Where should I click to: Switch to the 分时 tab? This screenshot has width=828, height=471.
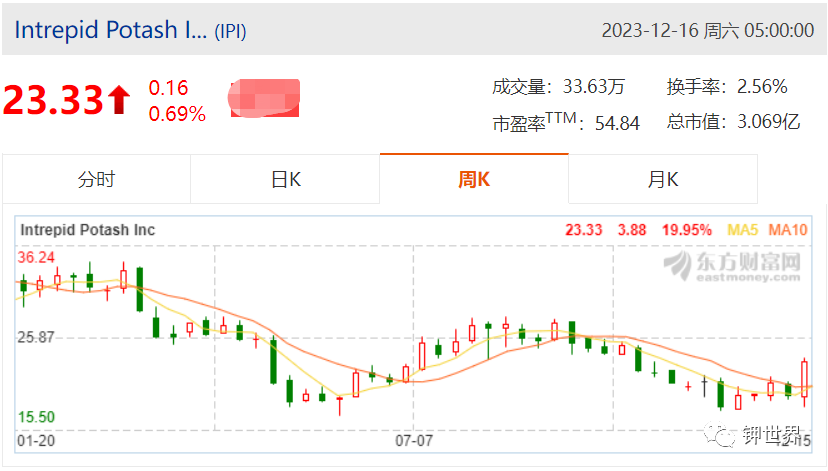coord(96,180)
